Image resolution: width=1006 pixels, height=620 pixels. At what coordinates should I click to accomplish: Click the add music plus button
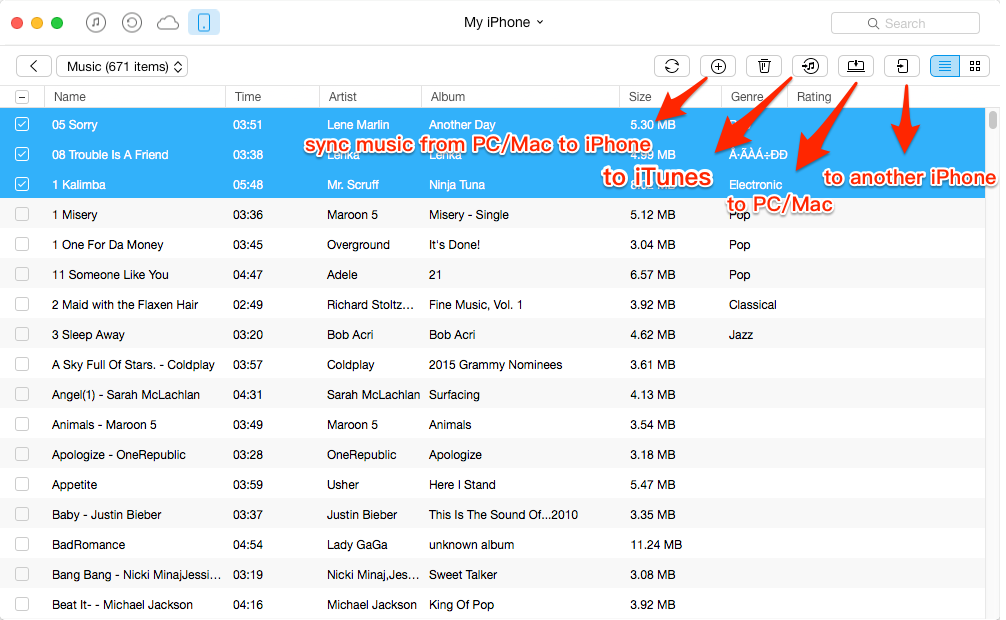click(x=718, y=66)
